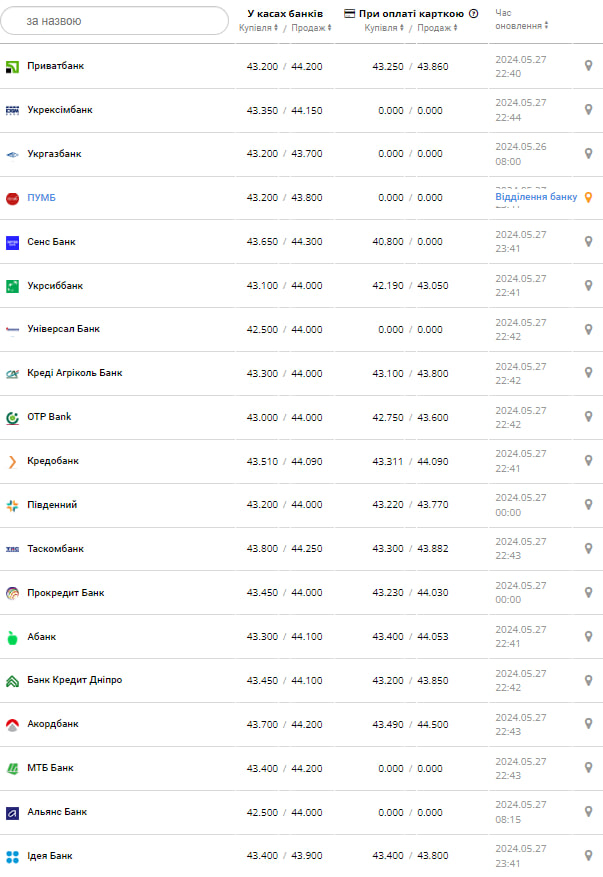The image size is (603, 877).
Task: Click the Сенс Банк logo icon
Action: [x=13, y=242]
